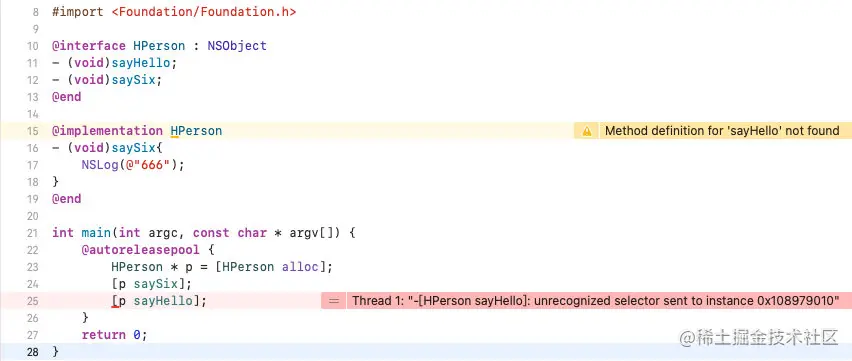Click the red error icon on line 25

click(334, 301)
